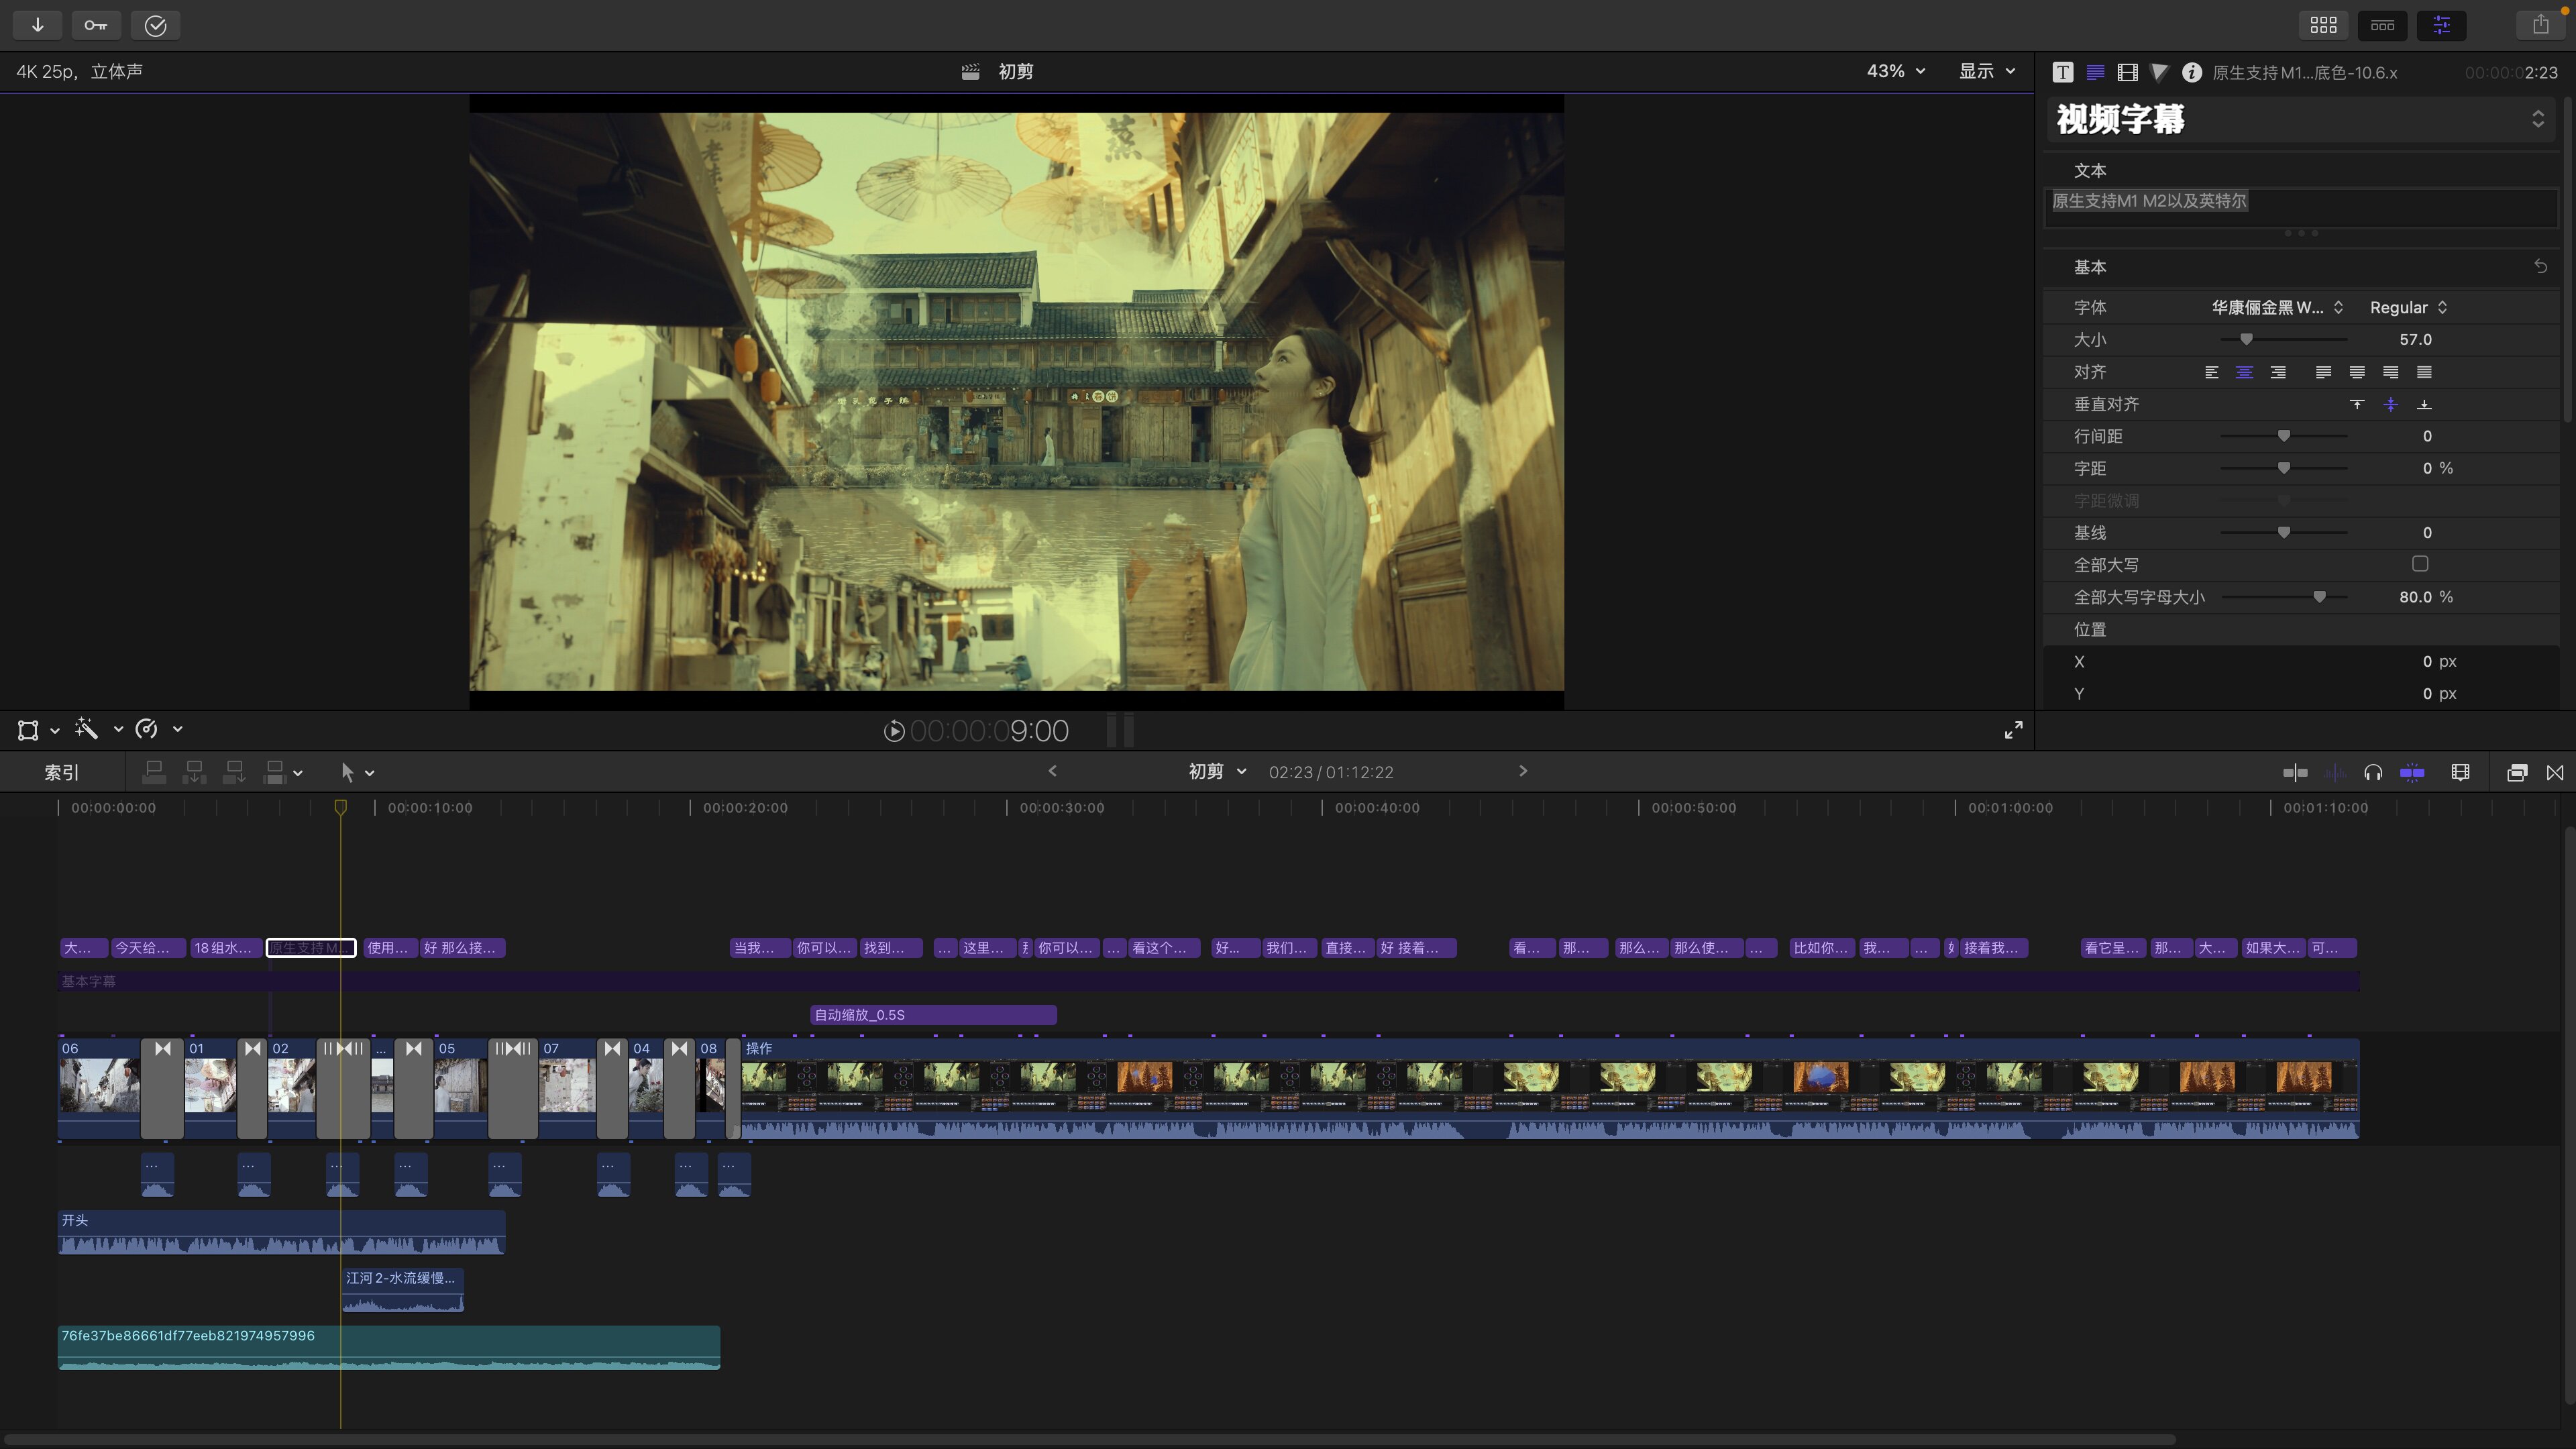2576x1449 pixels.
Task: Enable the 全部大写 checkbox
Action: [2419, 564]
